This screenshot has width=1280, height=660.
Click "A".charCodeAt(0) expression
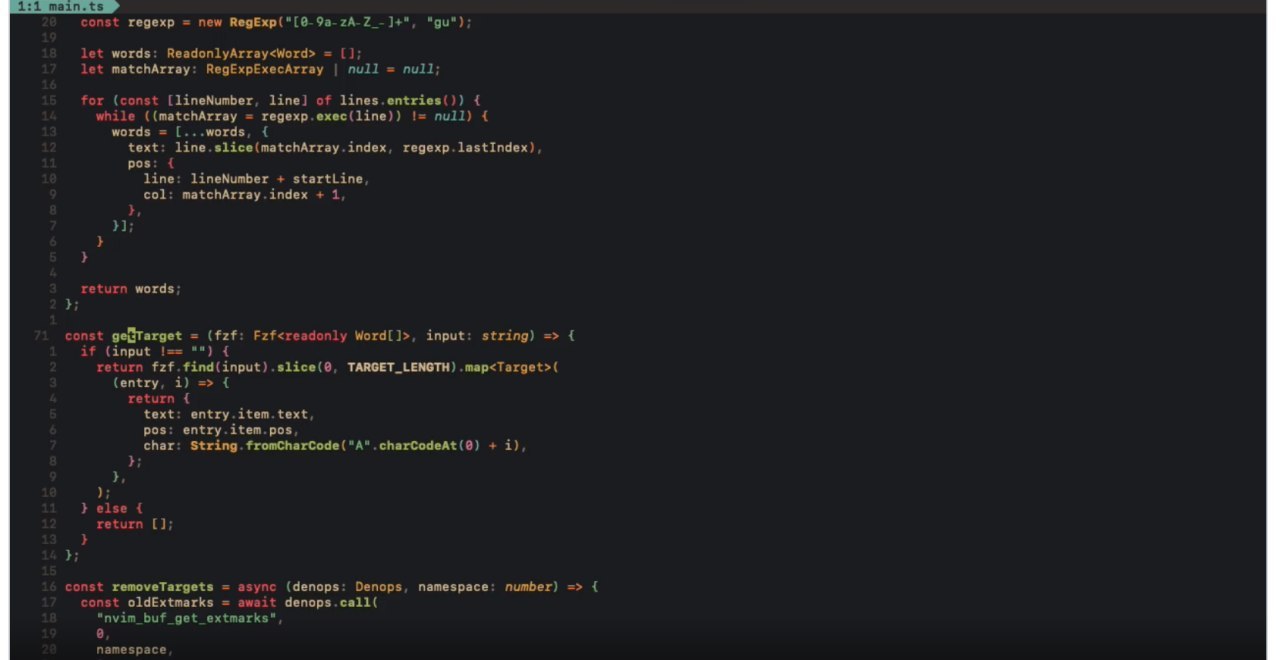(x=412, y=445)
